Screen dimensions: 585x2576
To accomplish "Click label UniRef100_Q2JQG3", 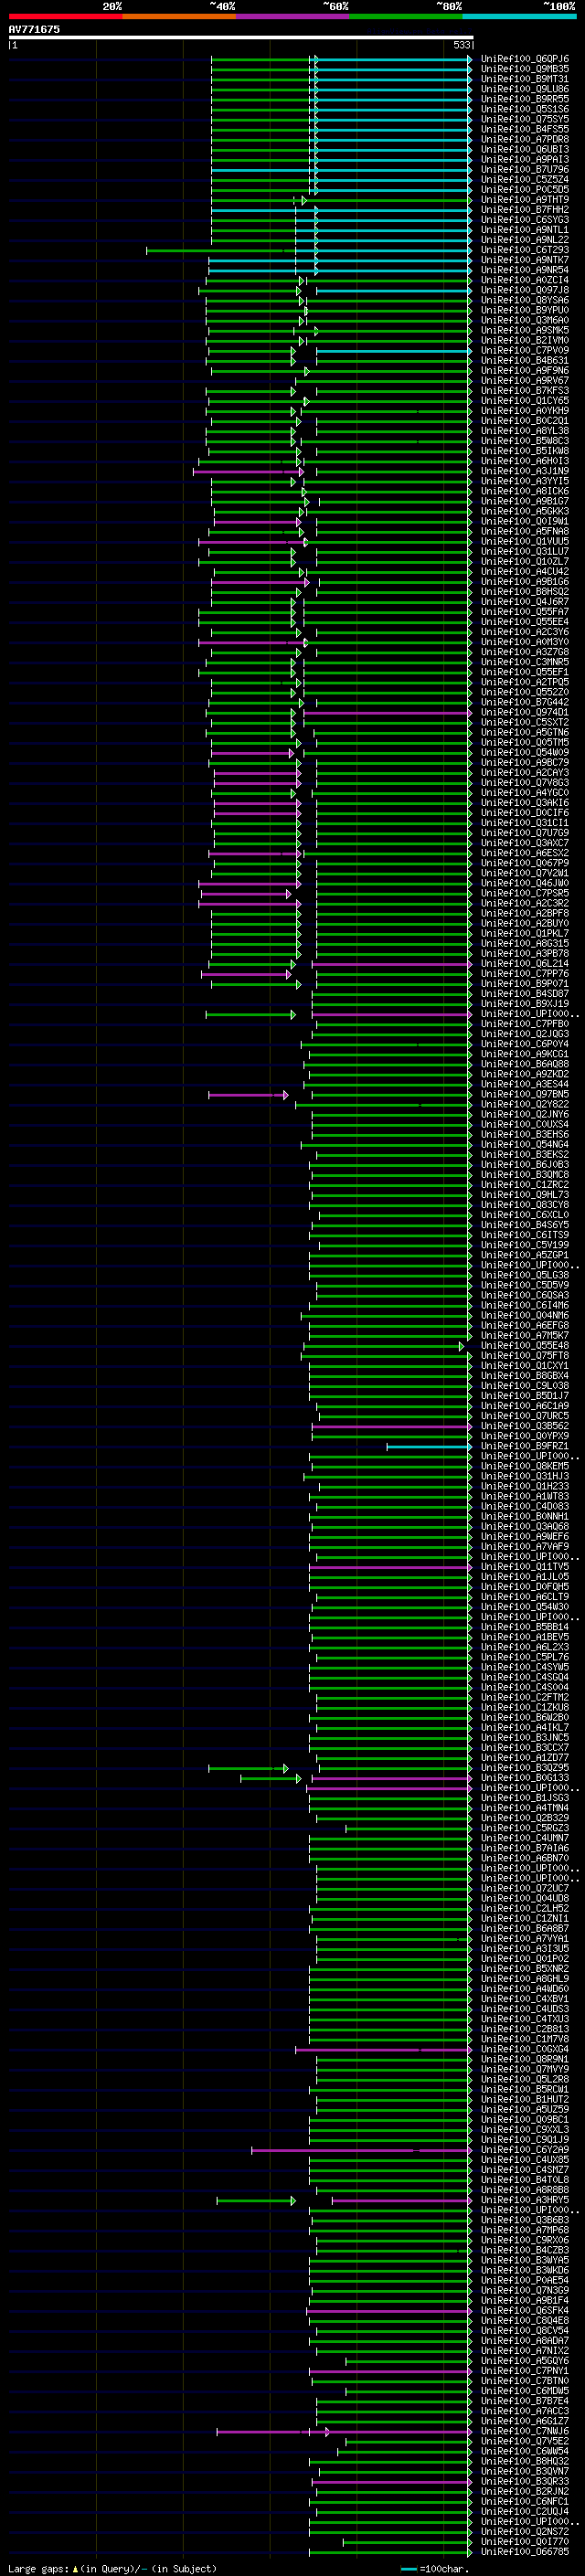I will tap(525, 1034).
